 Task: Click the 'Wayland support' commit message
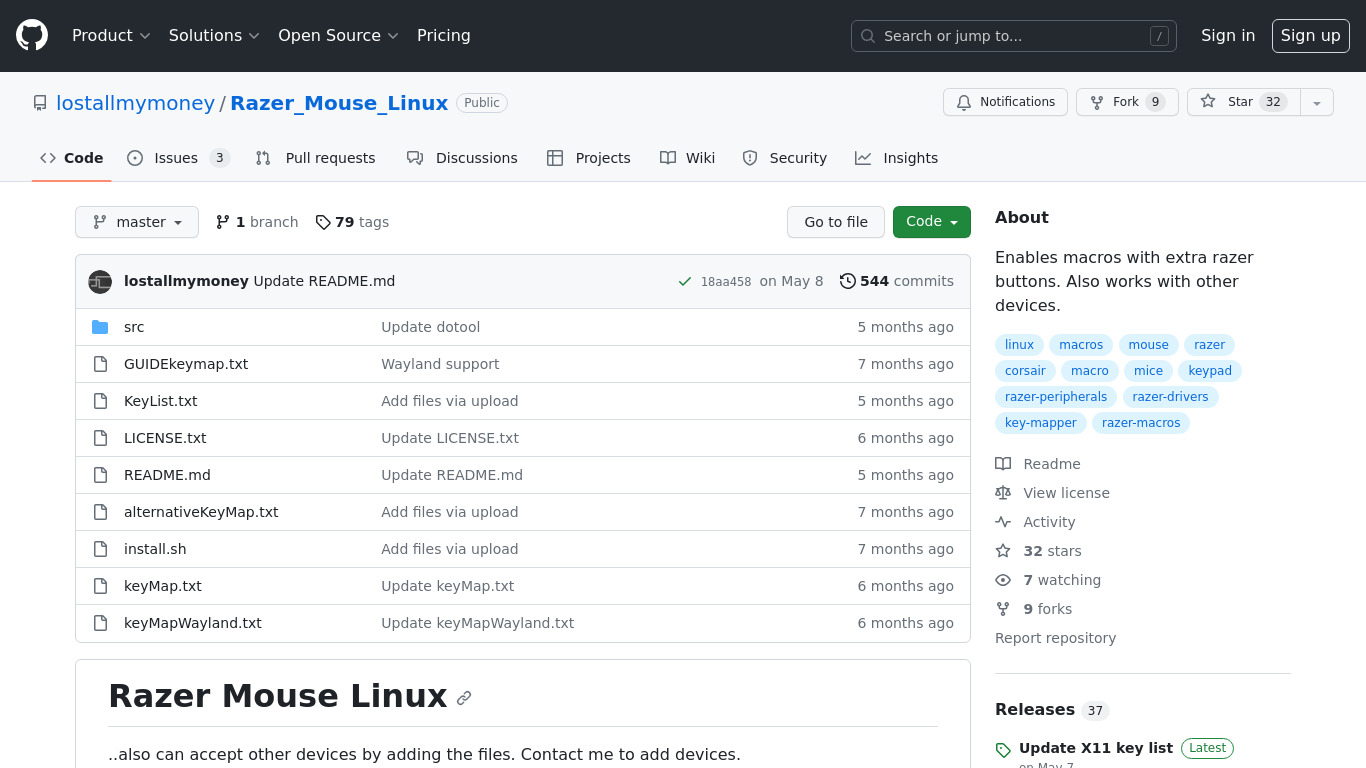point(440,364)
